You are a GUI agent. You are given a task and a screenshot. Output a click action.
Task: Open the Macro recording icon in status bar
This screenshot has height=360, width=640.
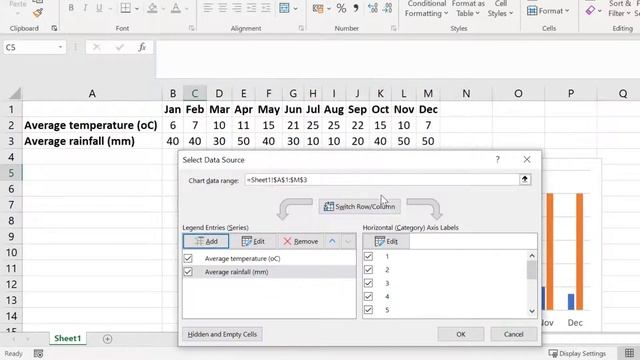[x=38, y=353]
